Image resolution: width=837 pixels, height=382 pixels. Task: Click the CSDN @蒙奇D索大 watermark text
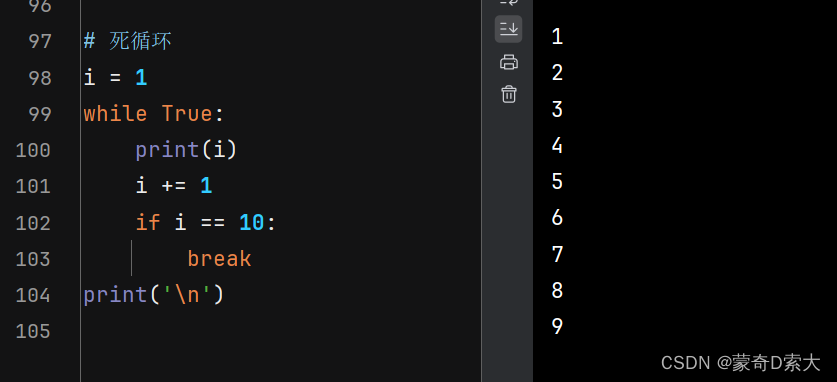pyautogui.click(x=740, y=363)
